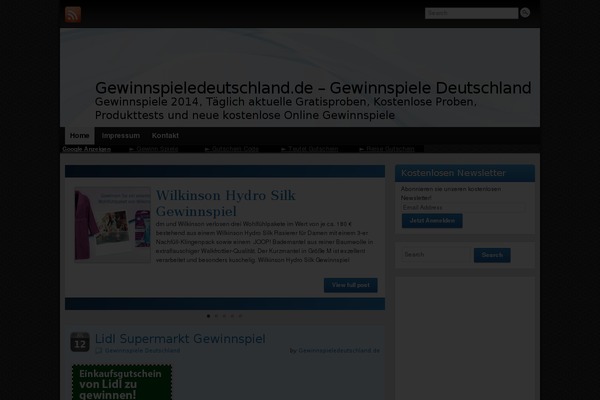
Task: Open the Lidl Supermarkt Gewinnspiel post title
Action: tap(180, 339)
